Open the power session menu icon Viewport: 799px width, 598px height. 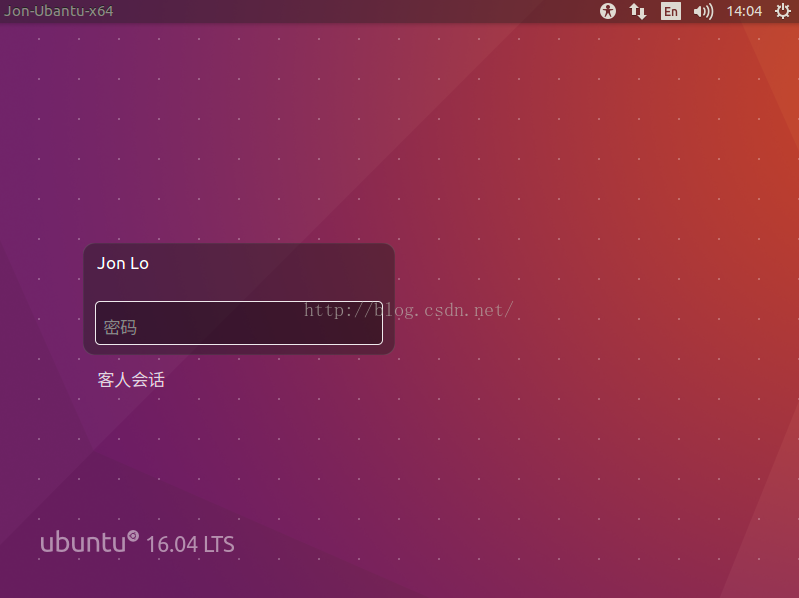click(x=783, y=11)
